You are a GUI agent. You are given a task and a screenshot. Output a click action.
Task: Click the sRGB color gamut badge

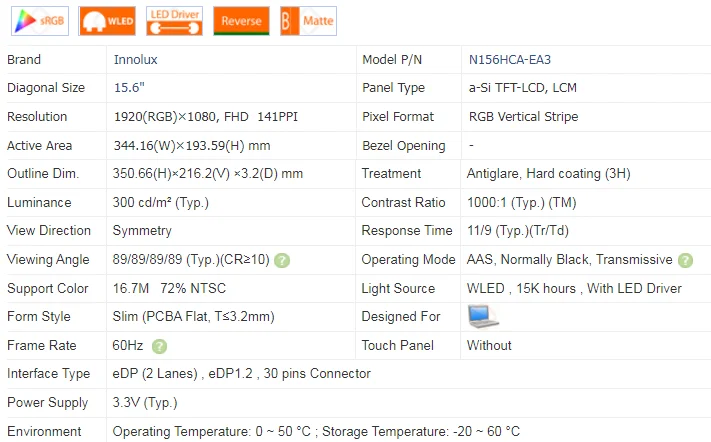tap(40, 21)
